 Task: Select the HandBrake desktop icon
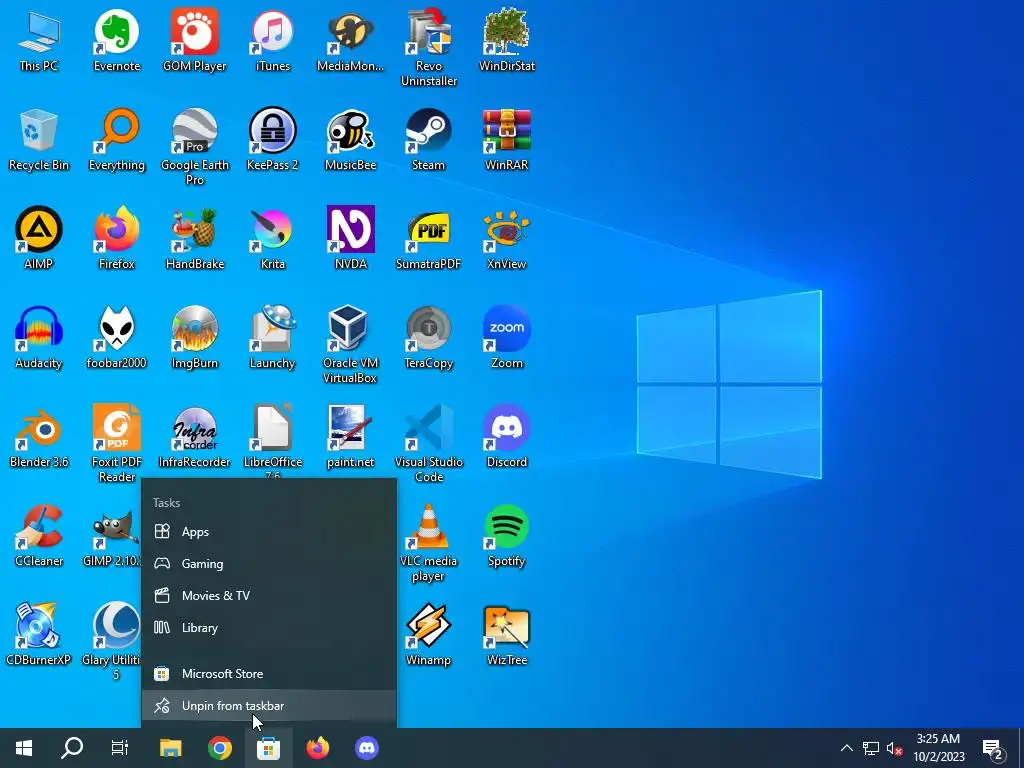click(x=195, y=238)
